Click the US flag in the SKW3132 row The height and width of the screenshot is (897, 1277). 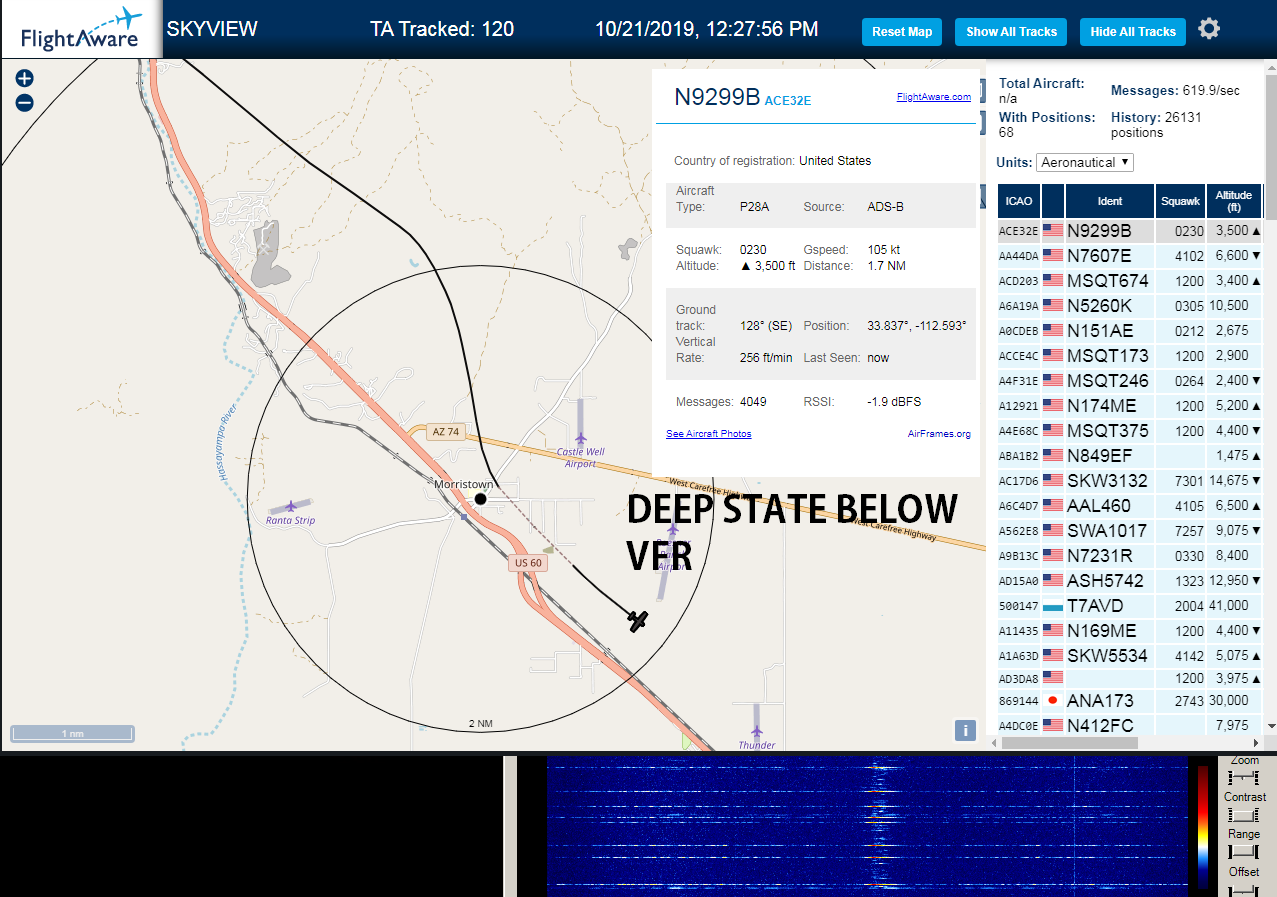1052,481
